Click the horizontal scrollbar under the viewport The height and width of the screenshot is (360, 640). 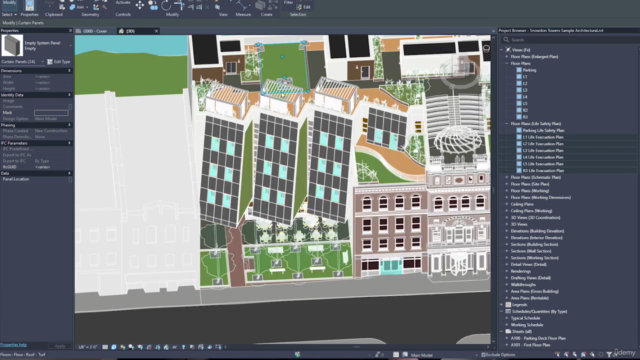[356, 347]
